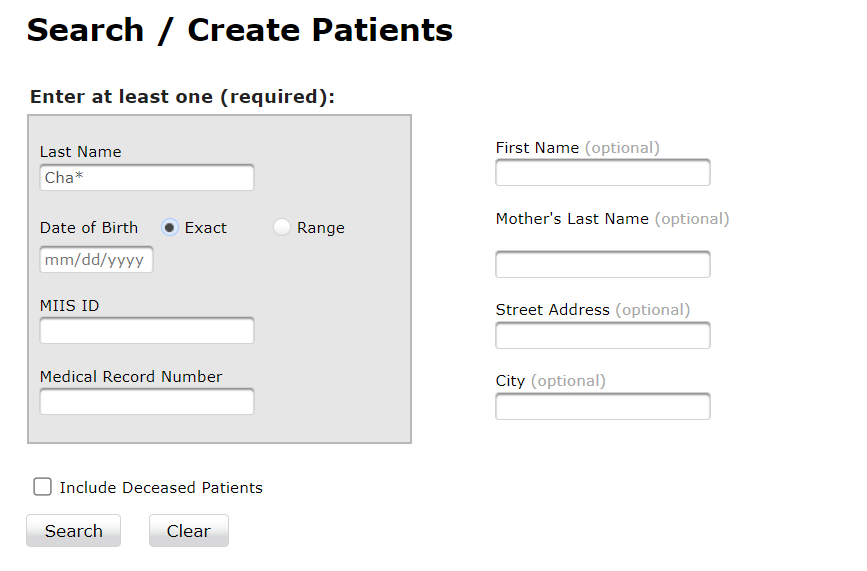The image size is (867, 571).
Task: Click the "Enter at least one (required)" heading
Action: coord(182,97)
